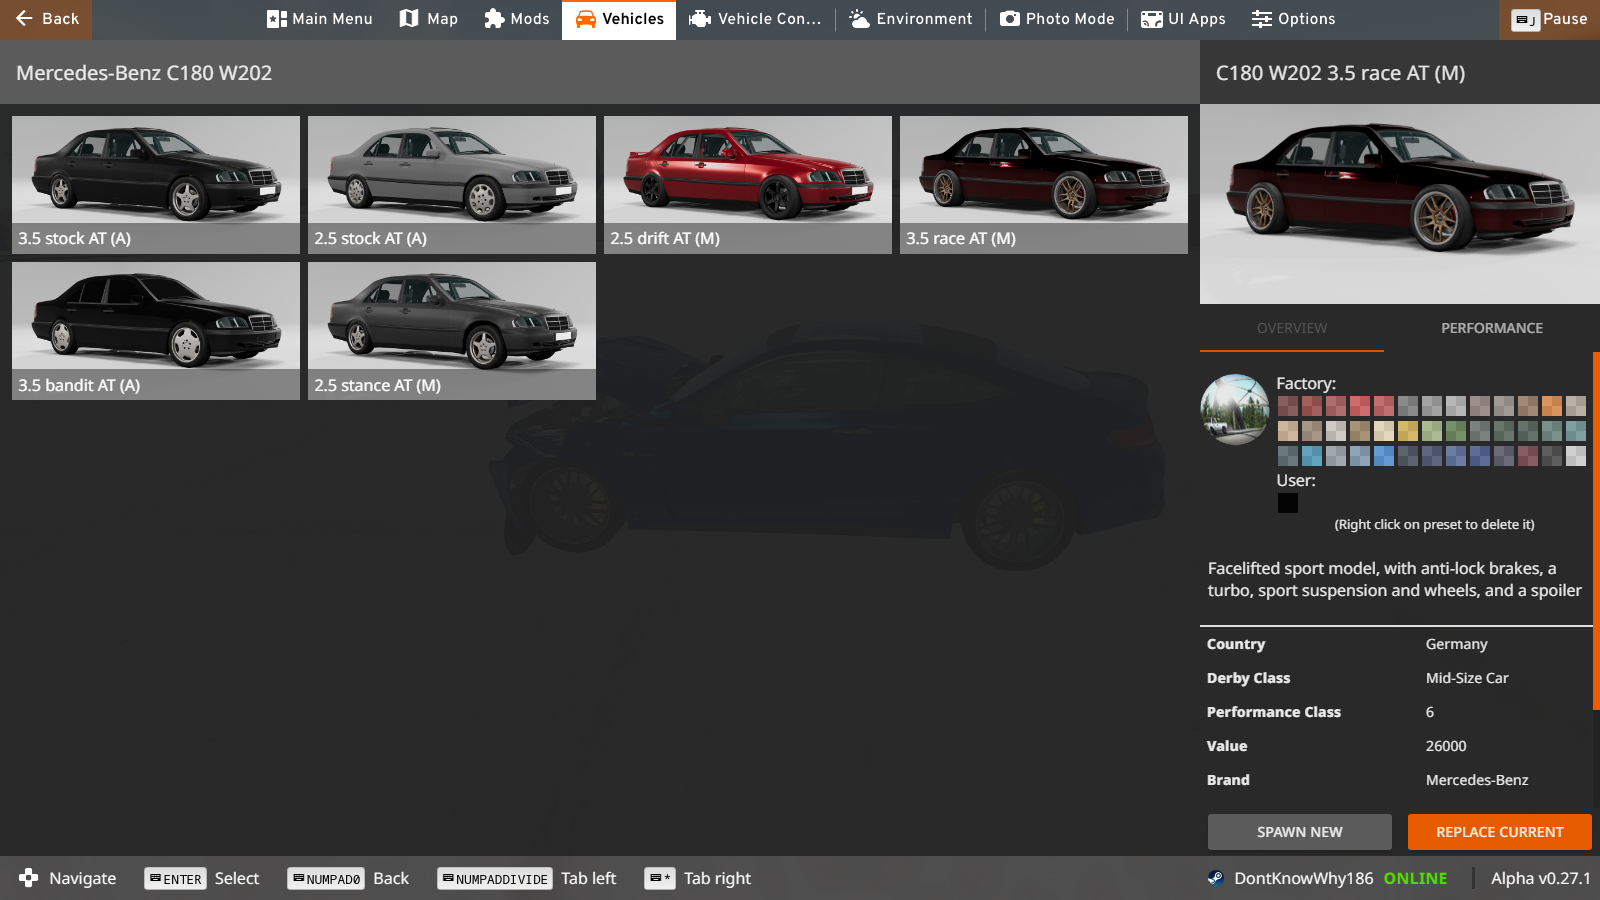This screenshot has width=1600, height=900.
Task: Click the 'Mercedes-Benz C180 W202' heading
Action: [x=144, y=73]
